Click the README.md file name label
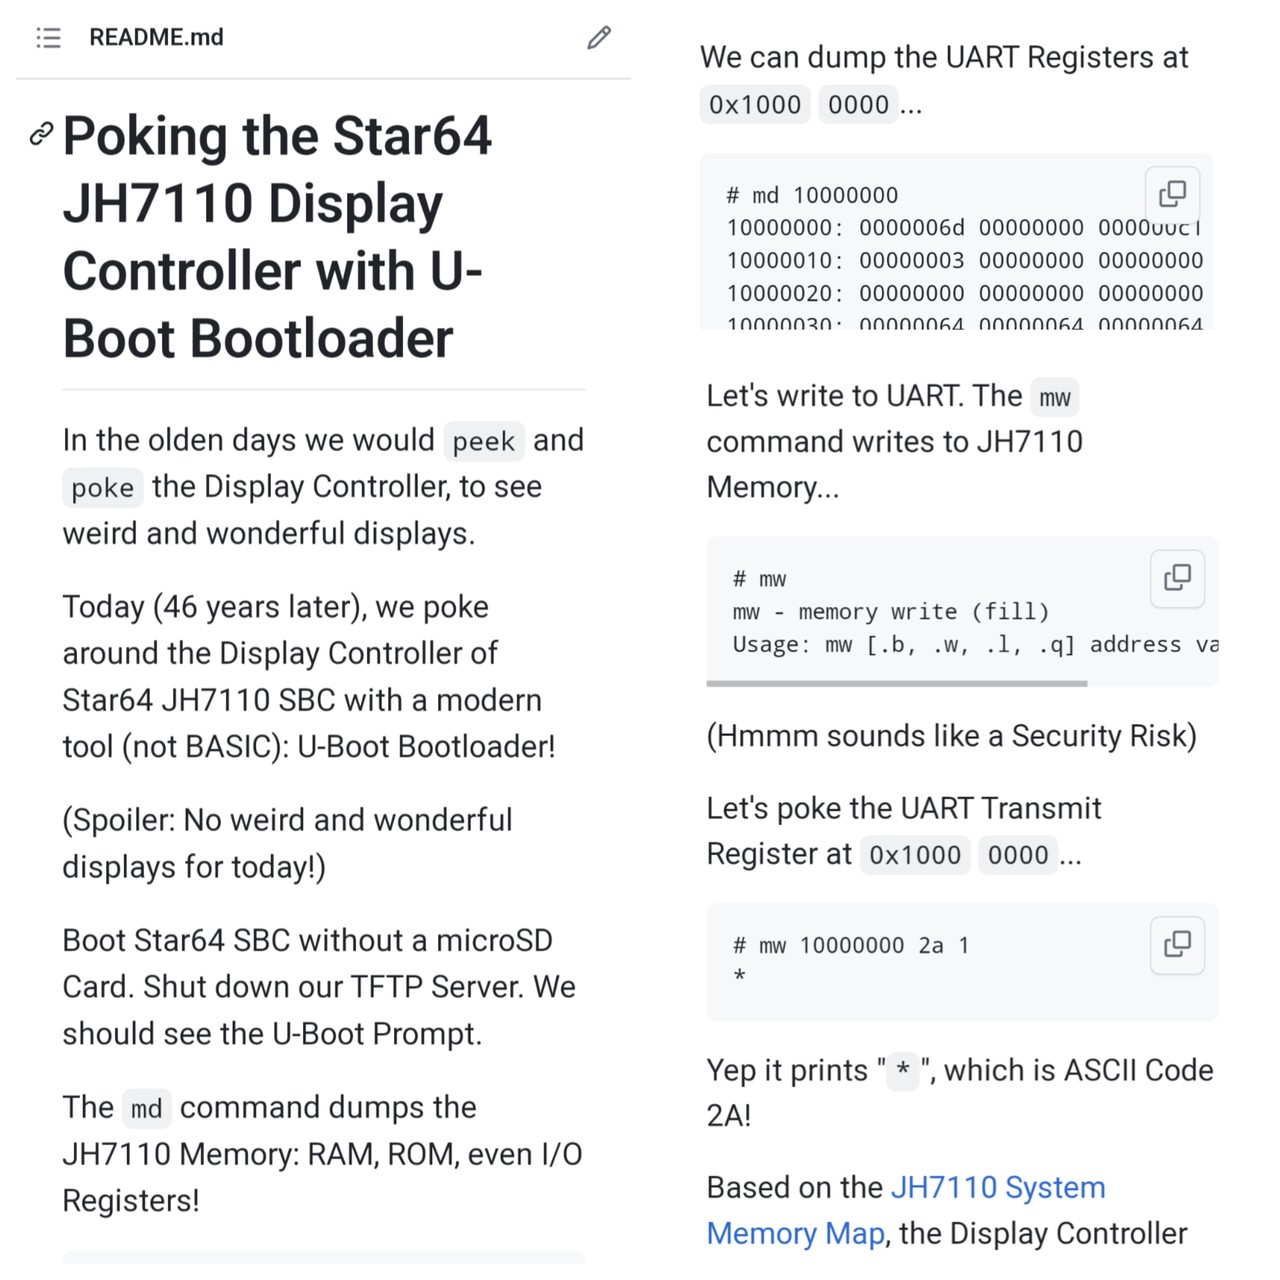The height and width of the screenshot is (1280, 1280). tap(156, 38)
